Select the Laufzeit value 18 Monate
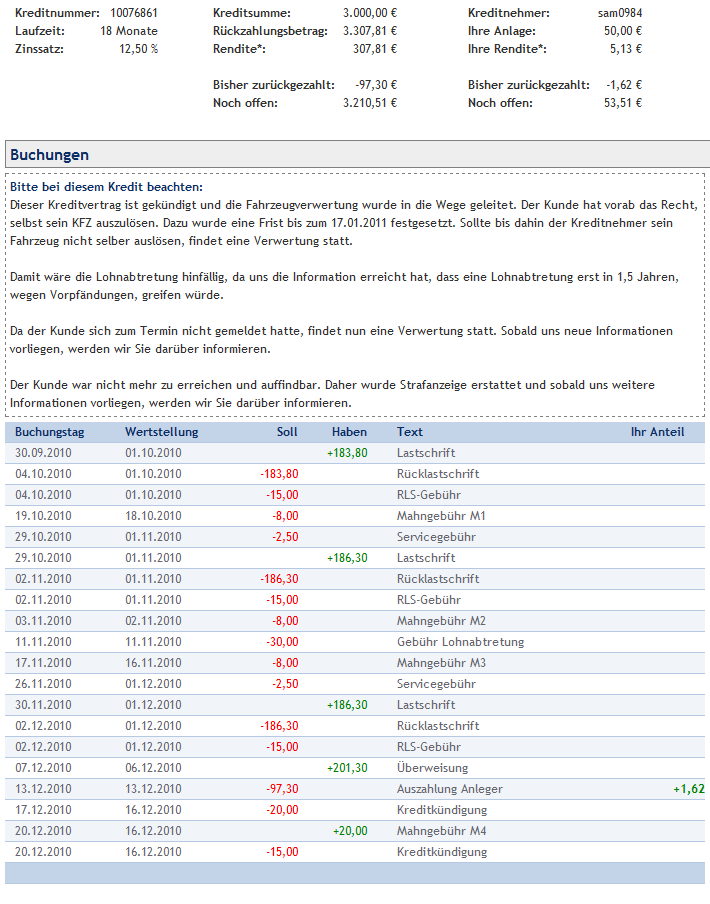 tap(129, 31)
